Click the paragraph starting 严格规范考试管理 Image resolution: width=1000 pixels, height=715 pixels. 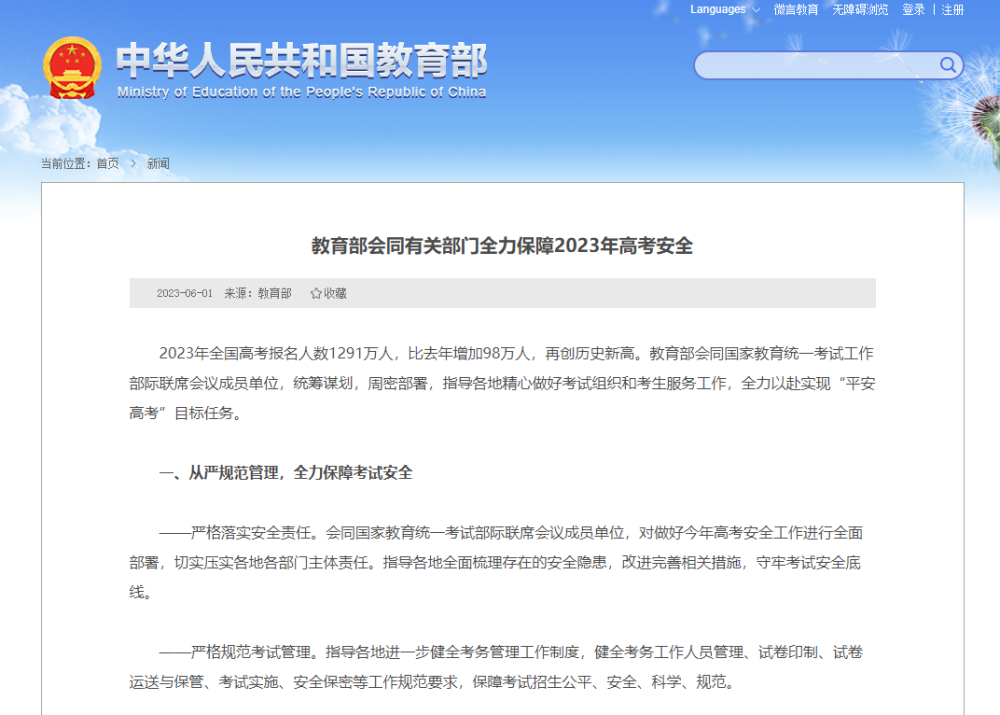coord(496,667)
